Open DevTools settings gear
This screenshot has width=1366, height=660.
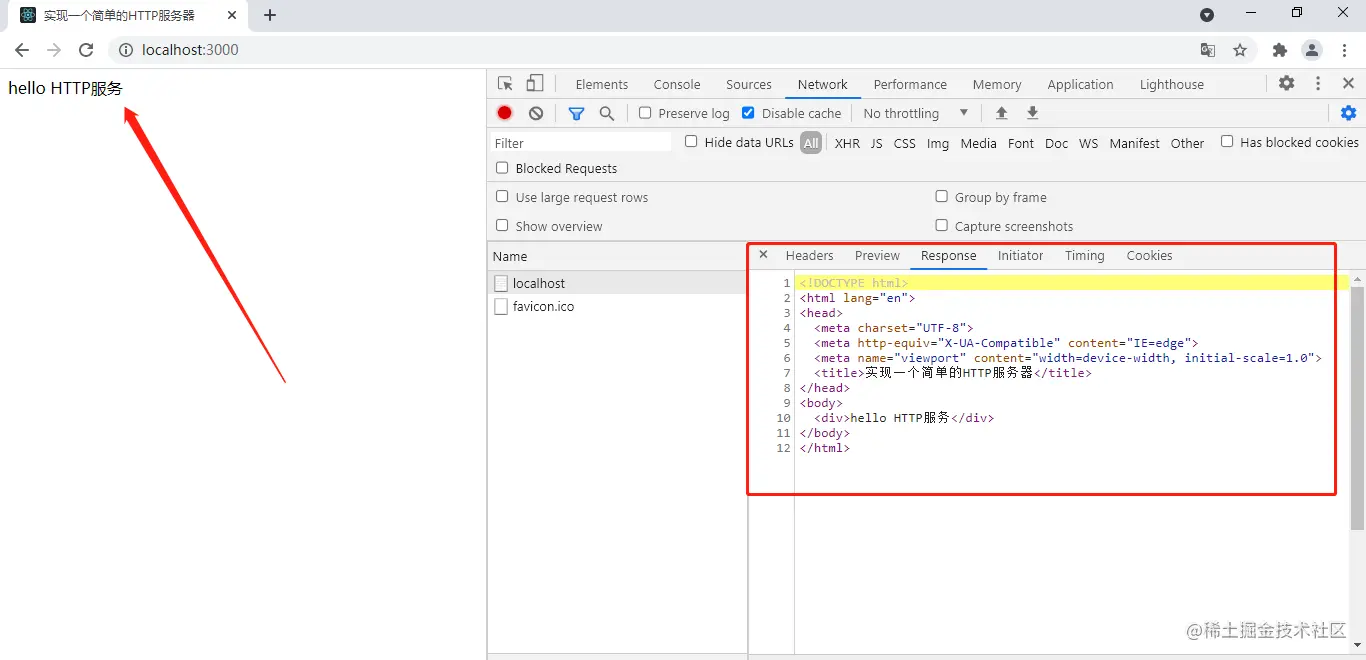1287,84
